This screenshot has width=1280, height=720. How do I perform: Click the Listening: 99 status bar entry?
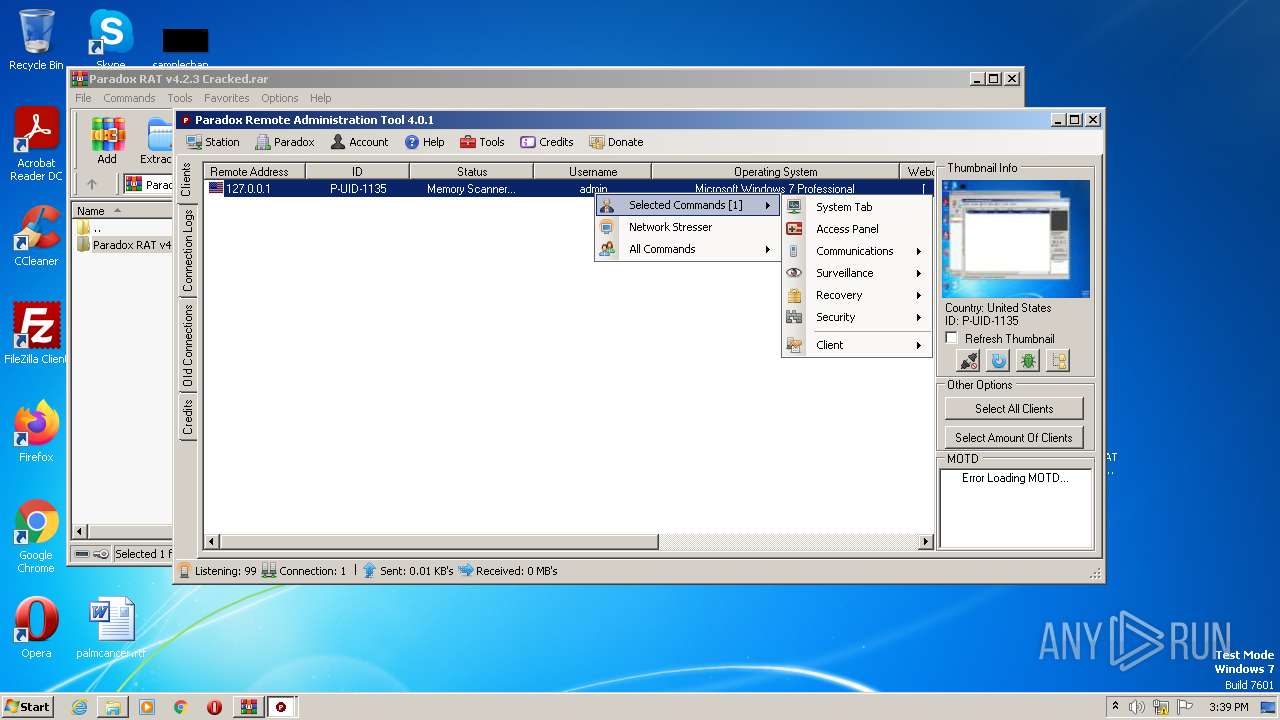(x=218, y=571)
